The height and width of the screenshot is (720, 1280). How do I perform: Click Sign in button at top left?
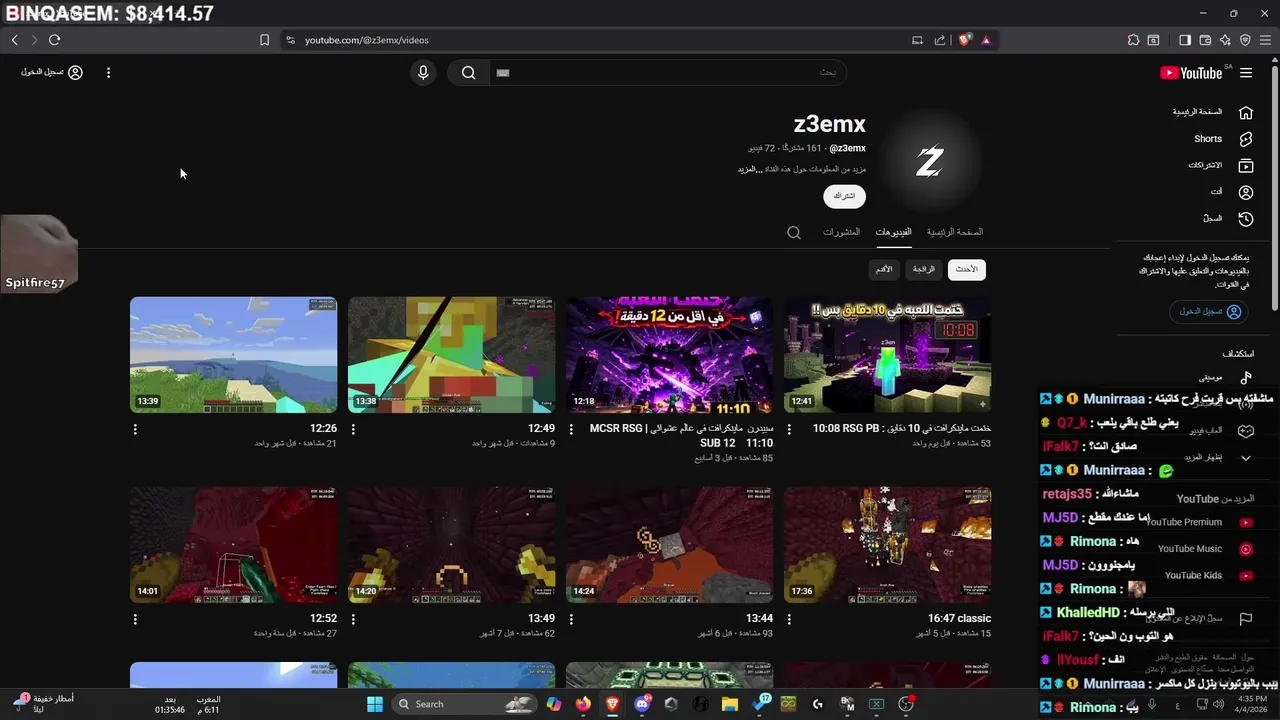52,72
